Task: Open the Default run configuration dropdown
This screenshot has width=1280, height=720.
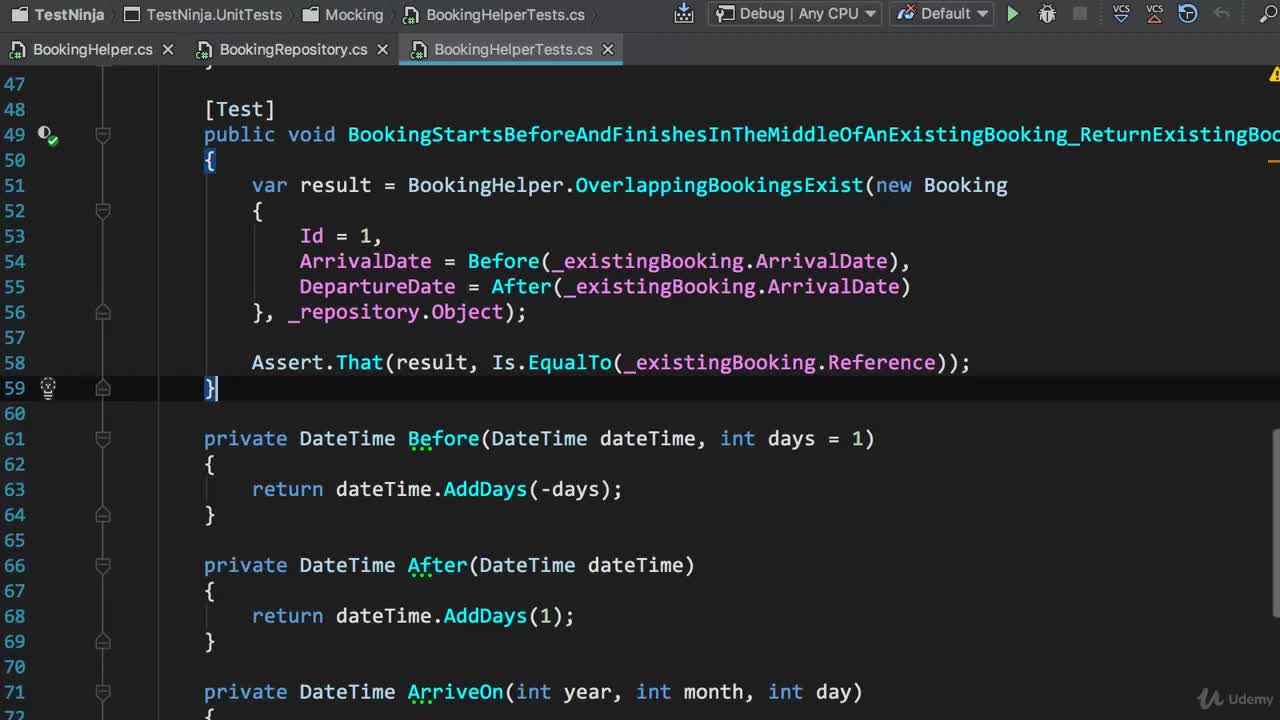Action: click(x=942, y=14)
